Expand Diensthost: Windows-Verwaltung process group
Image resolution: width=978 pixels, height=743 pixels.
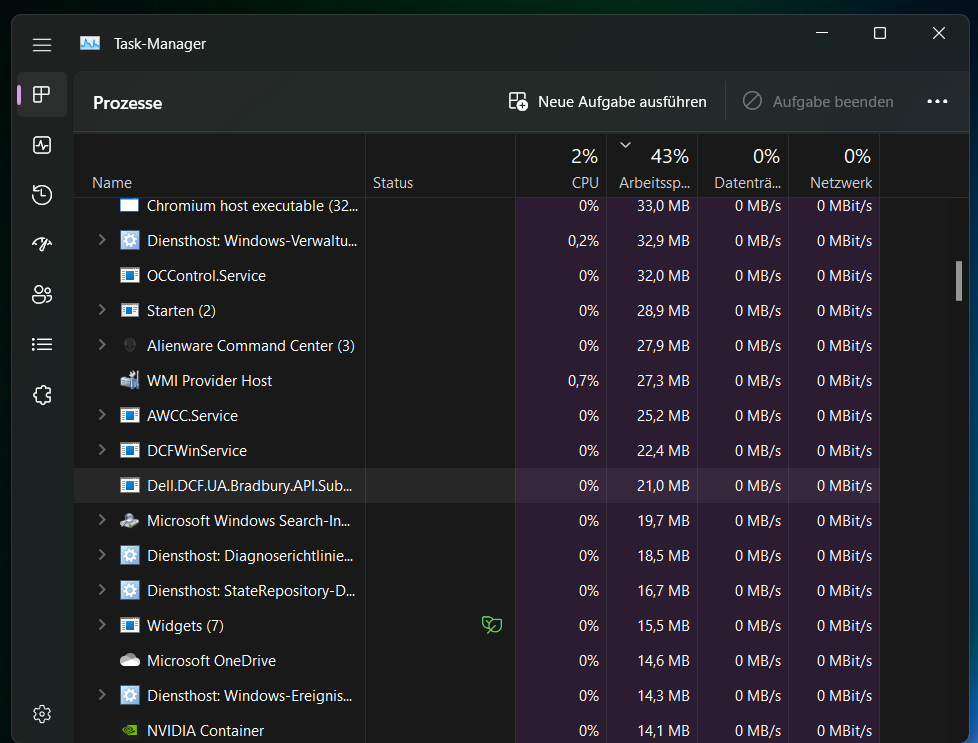coord(102,240)
